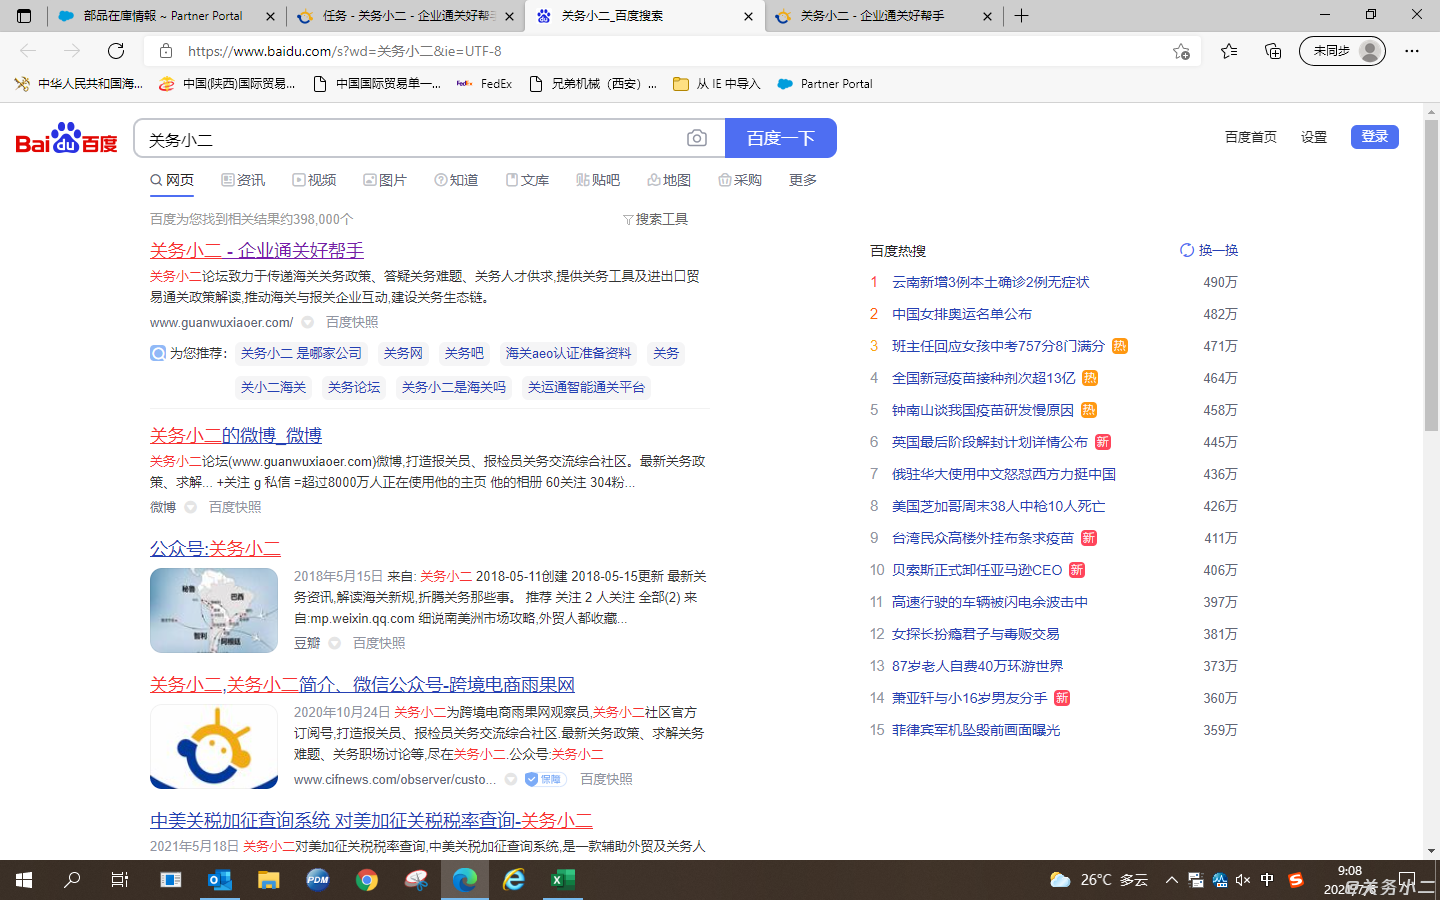Open the Edge settings ellipsis menu
This screenshot has width=1440, height=900.
click(x=1412, y=51)
